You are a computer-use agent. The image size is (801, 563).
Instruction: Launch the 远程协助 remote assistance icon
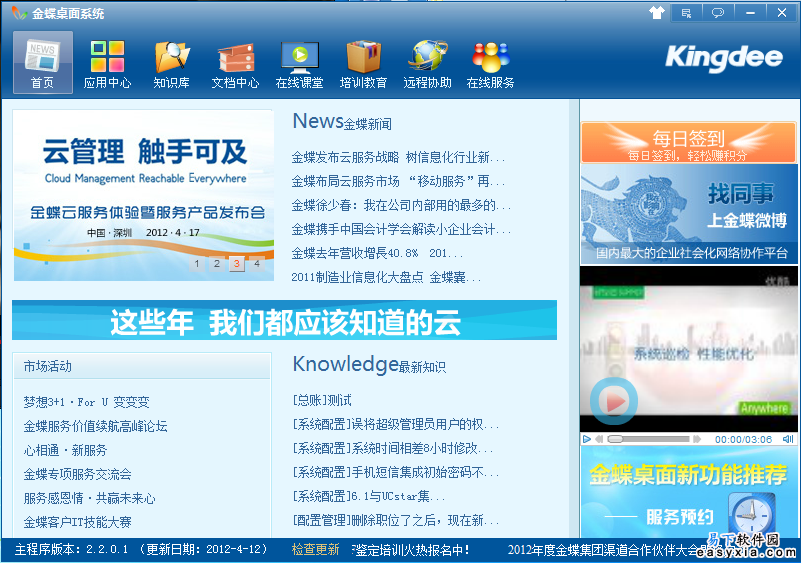tap(427, 63)
